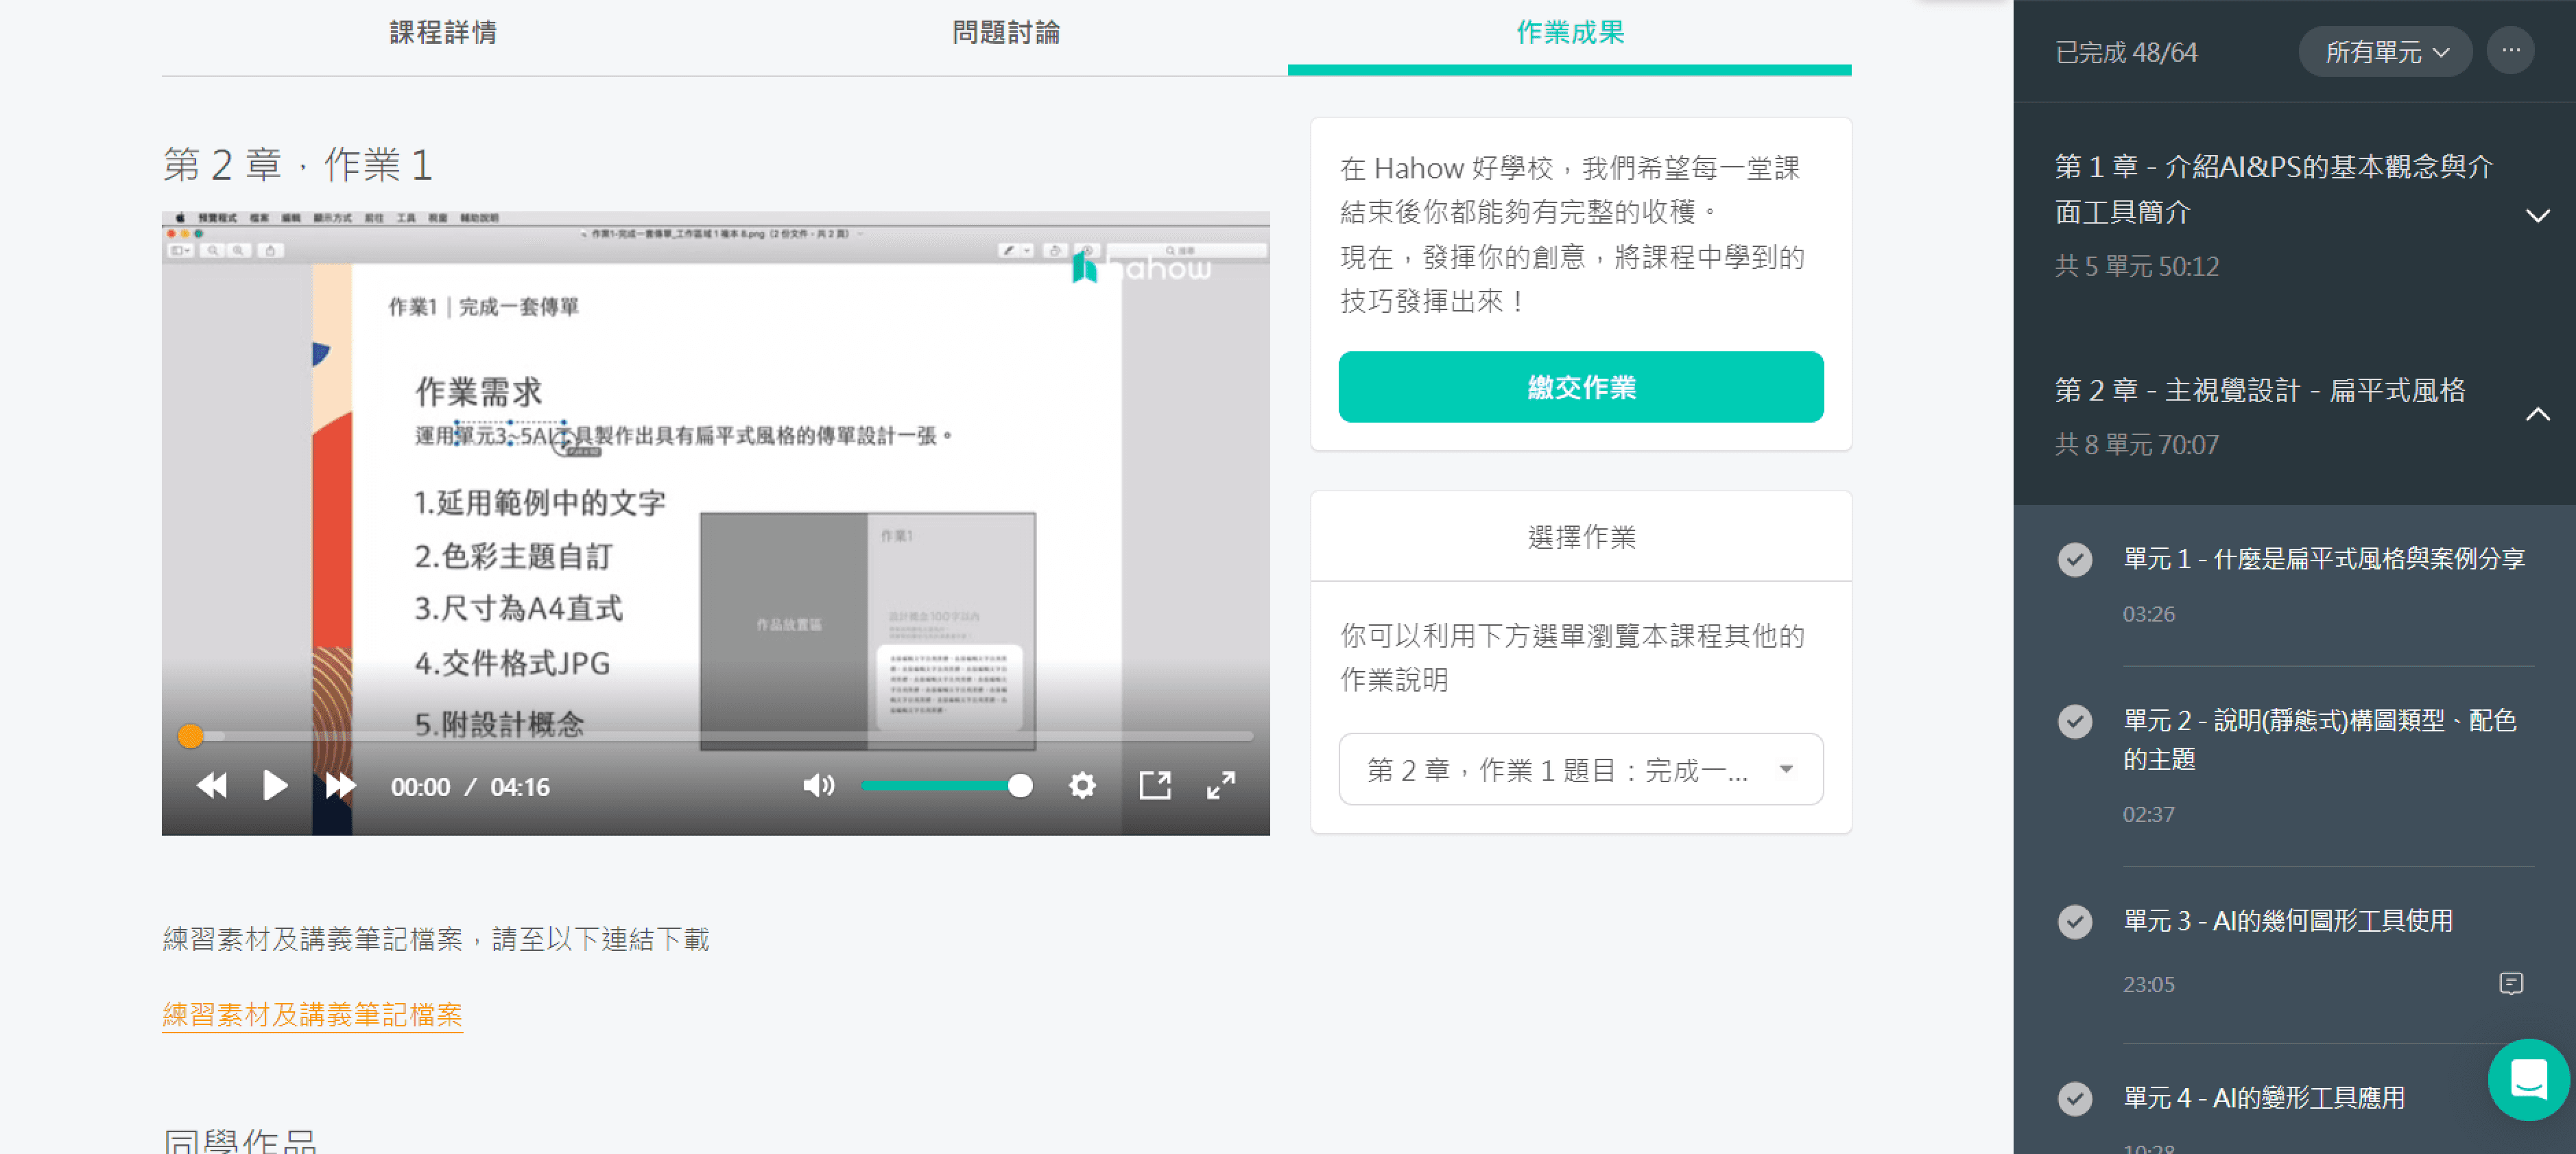Click the three-dots more options button
This screenshot has width=2576, height=1154.
[2511, 51]
